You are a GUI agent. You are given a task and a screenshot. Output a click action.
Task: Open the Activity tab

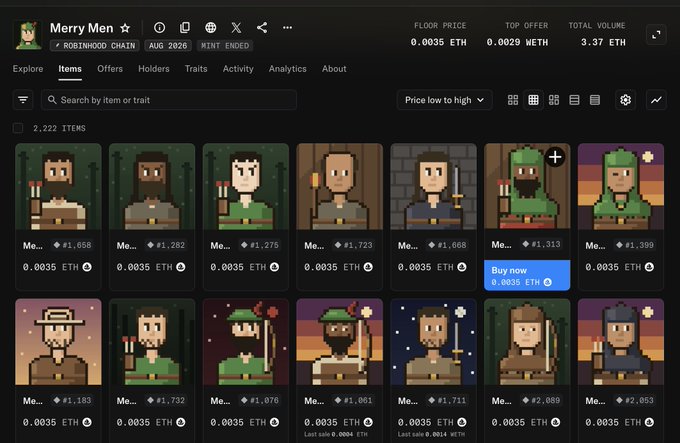point(238,68)
